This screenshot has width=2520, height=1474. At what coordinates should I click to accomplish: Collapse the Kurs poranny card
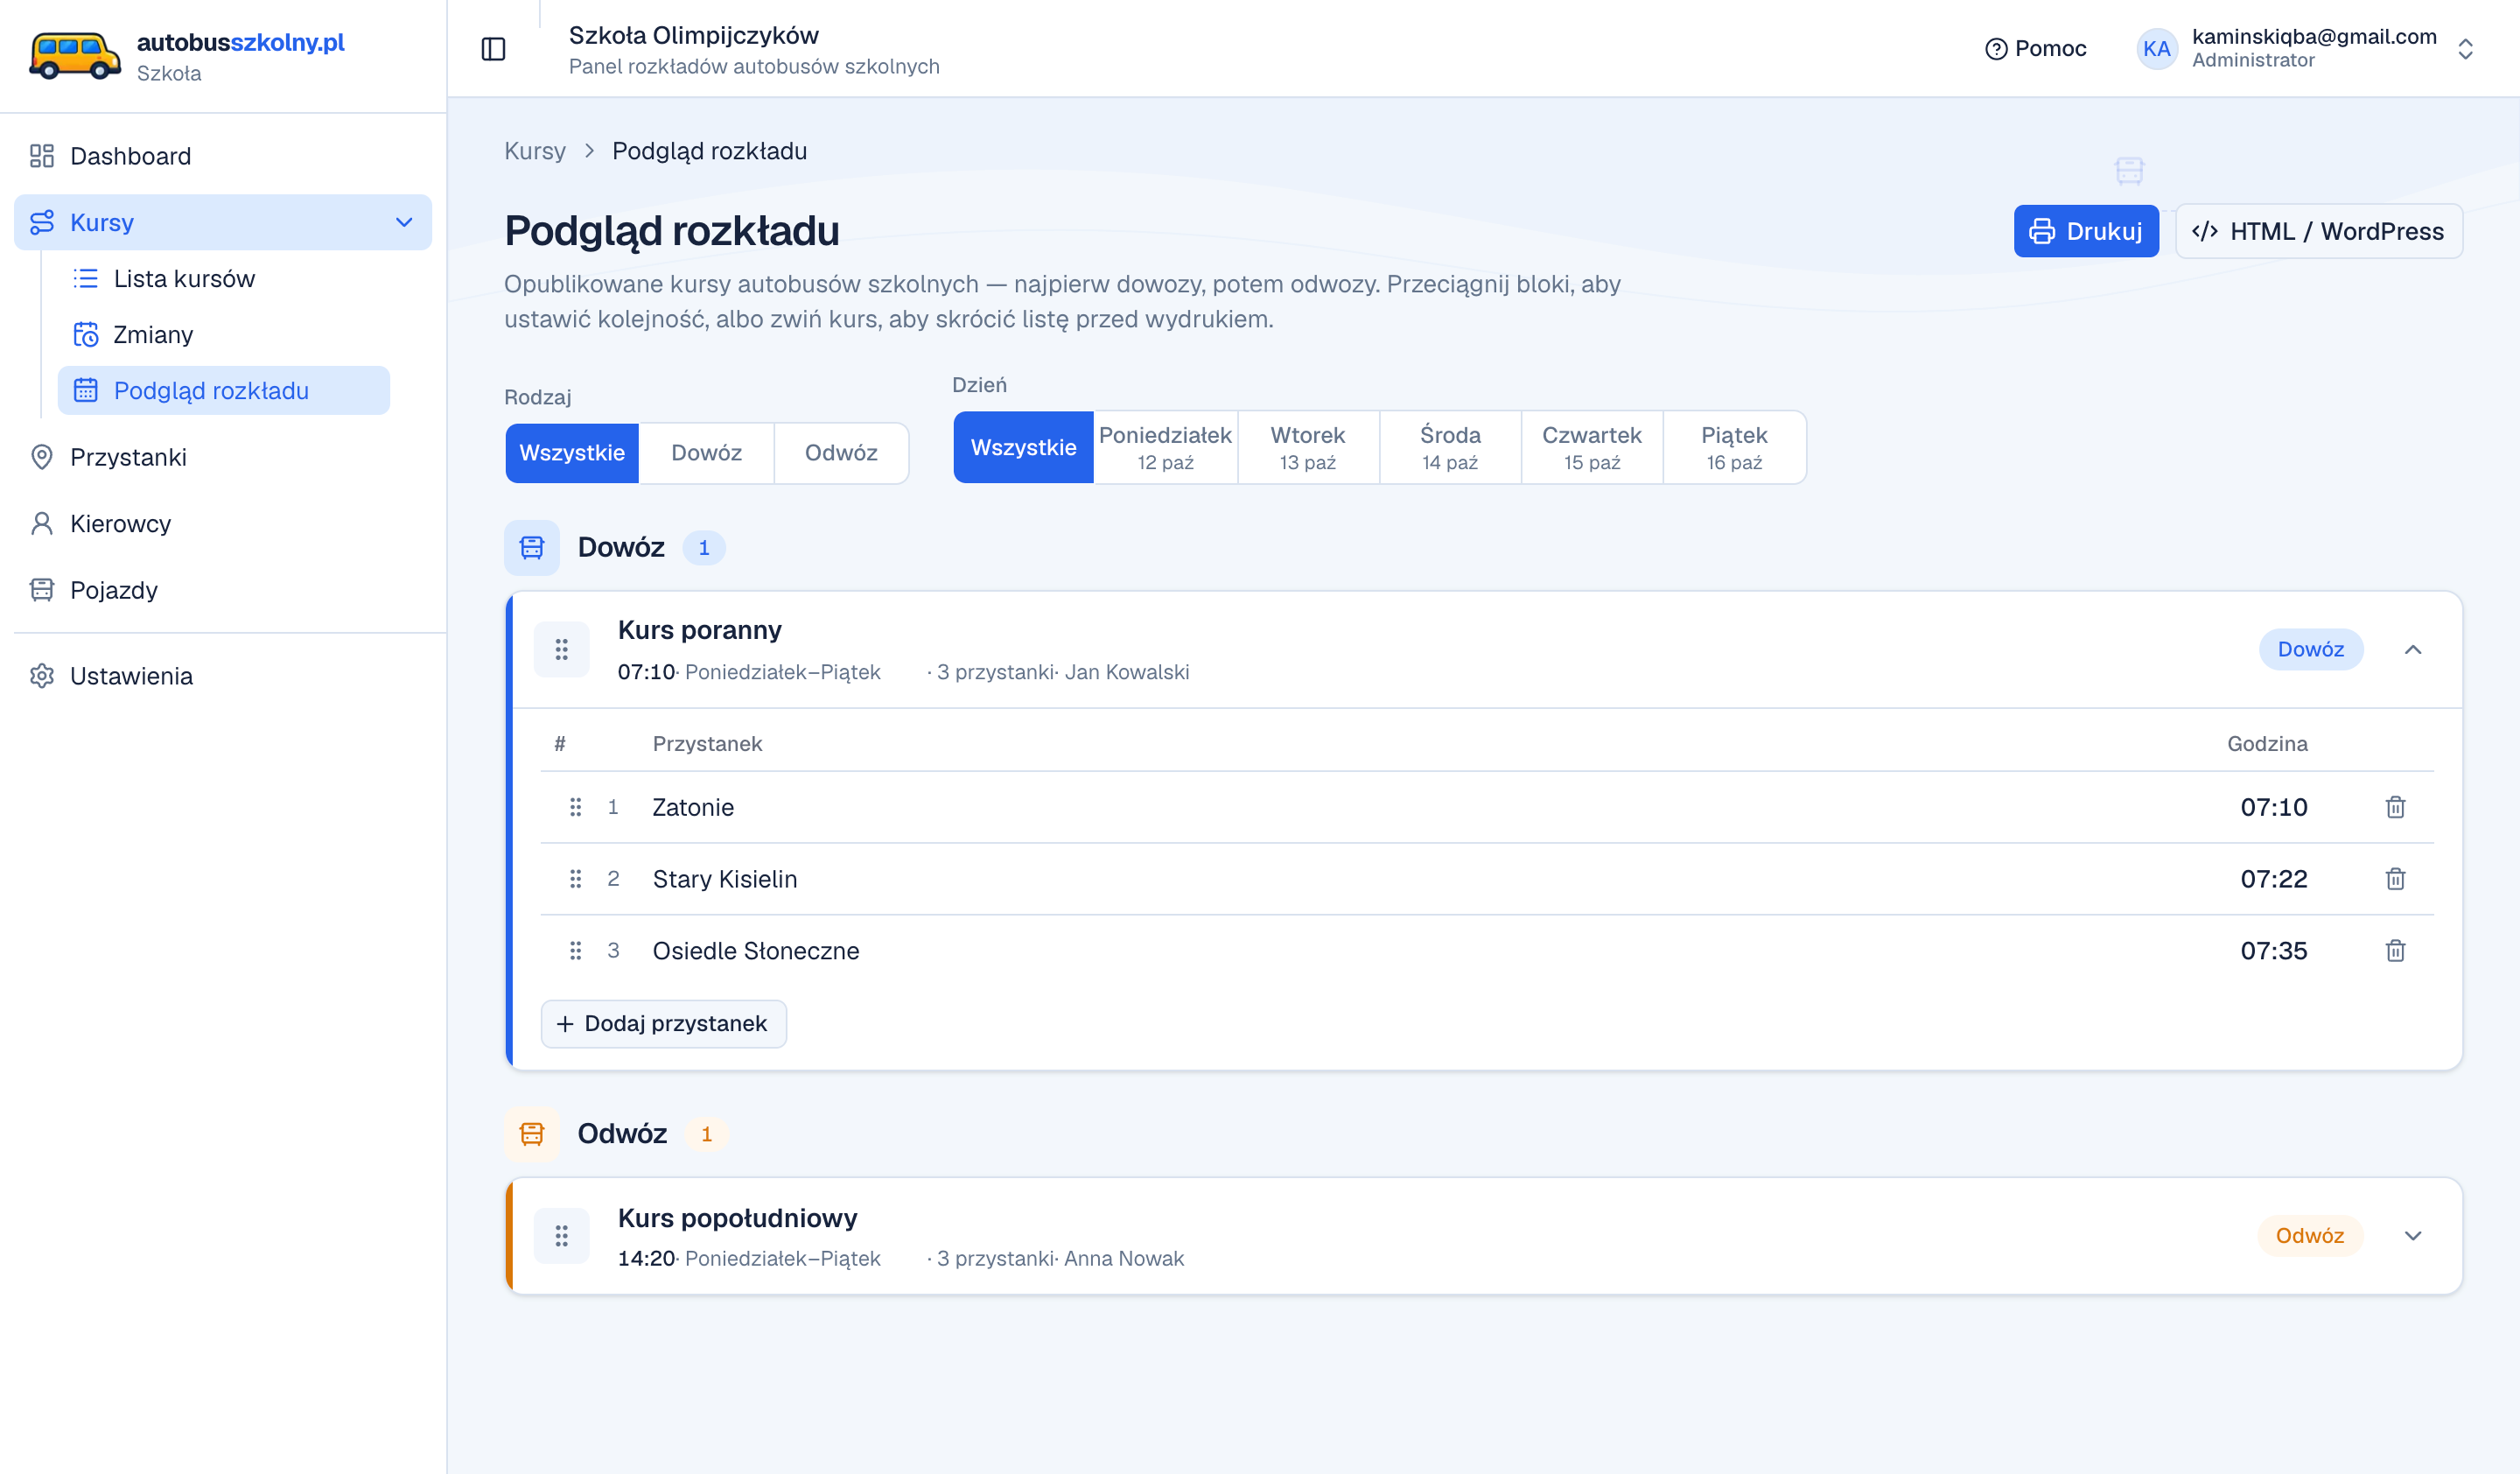(2412, 650)
